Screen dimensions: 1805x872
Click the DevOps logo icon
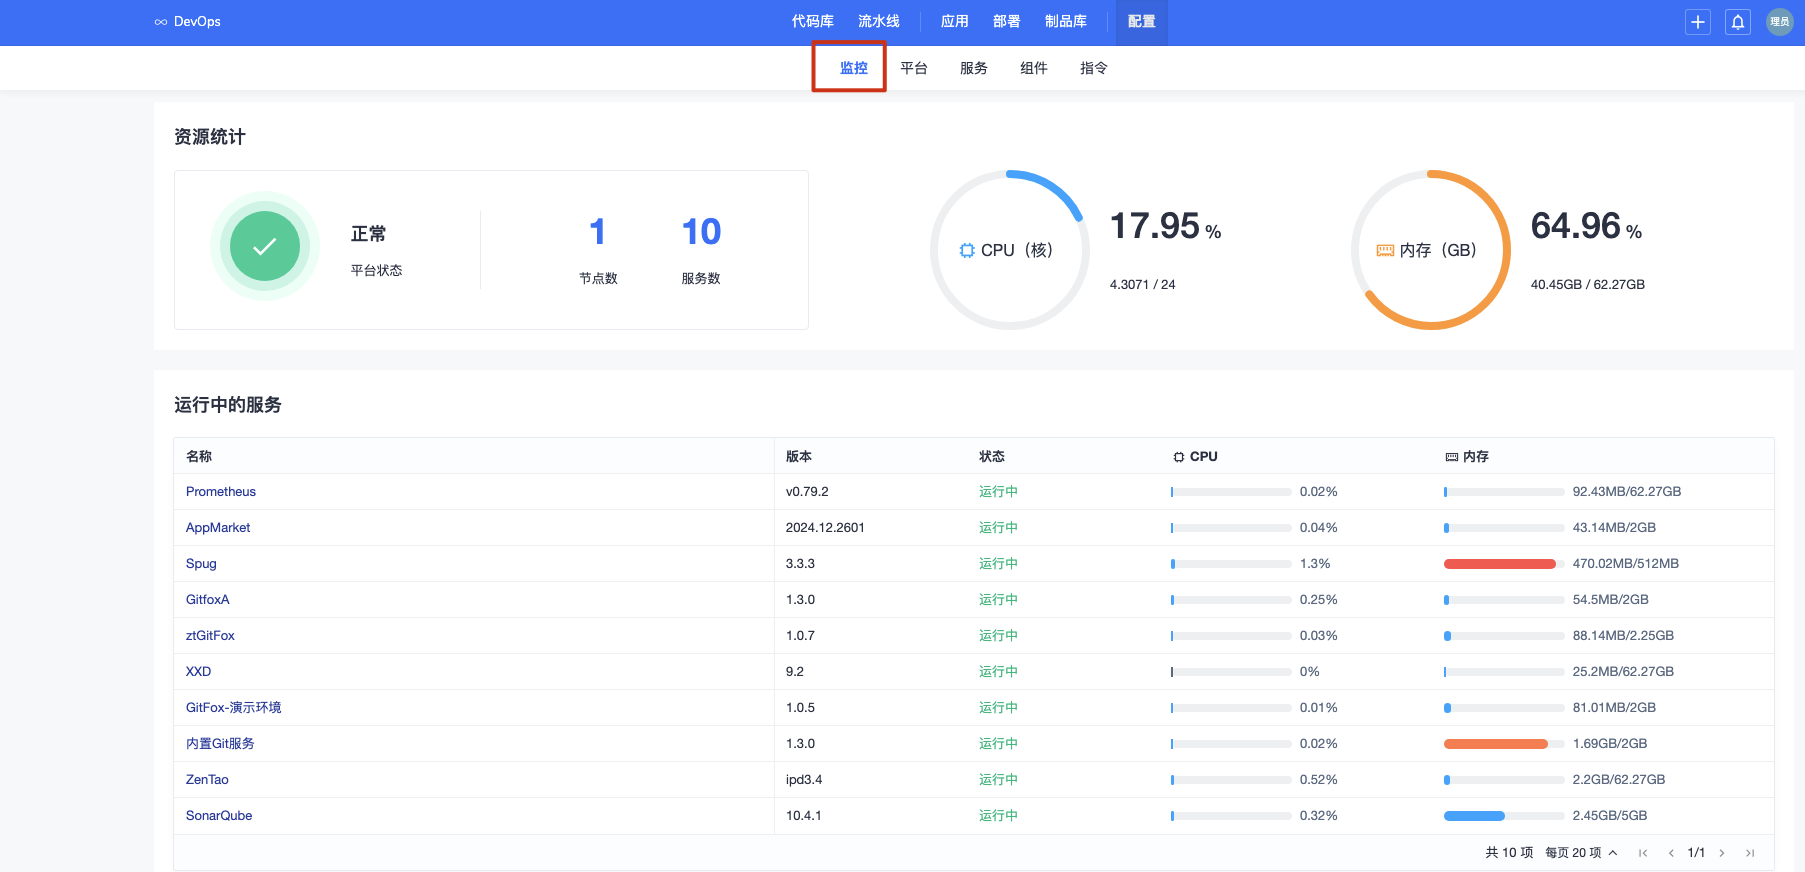(161, 22)
